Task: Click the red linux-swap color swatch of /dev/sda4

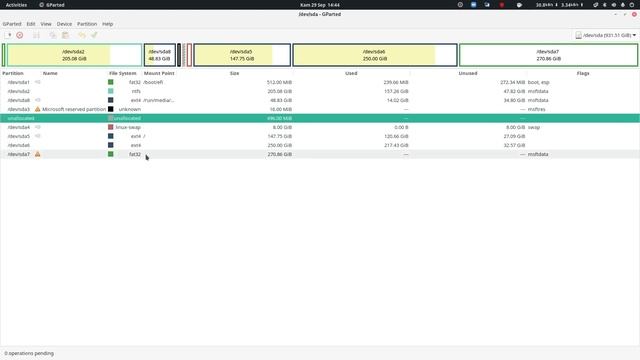Action: [111, 127]
